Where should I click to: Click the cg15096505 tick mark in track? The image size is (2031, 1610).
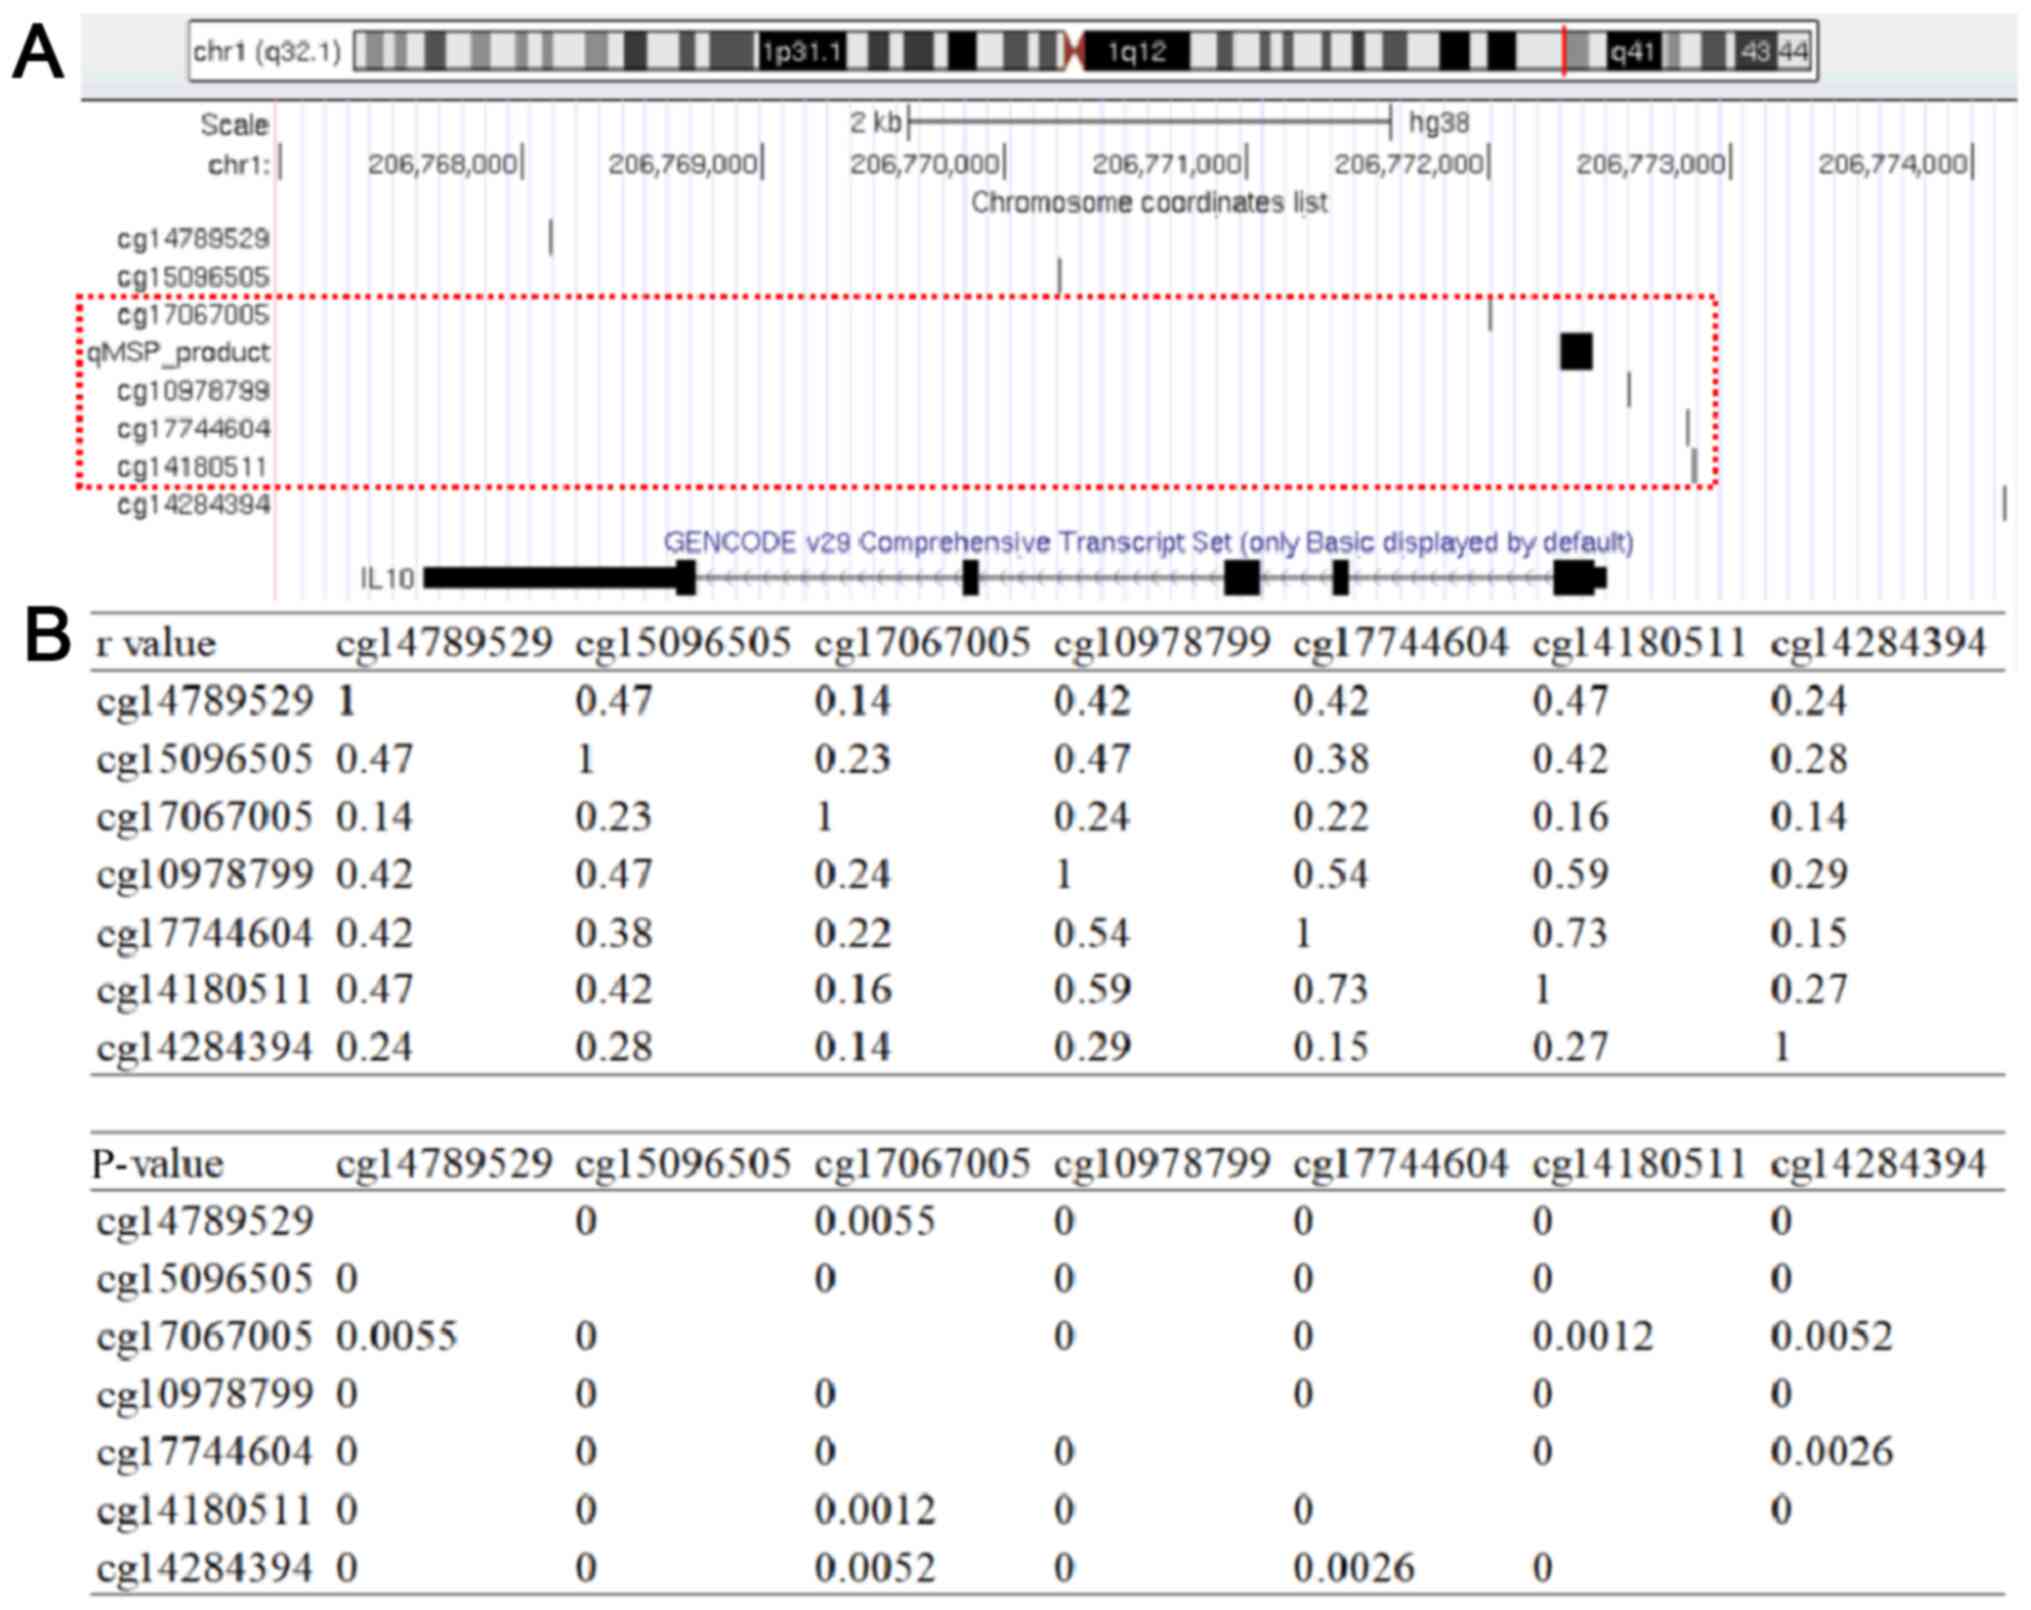pyautogui.click(x=1060, y=276)
